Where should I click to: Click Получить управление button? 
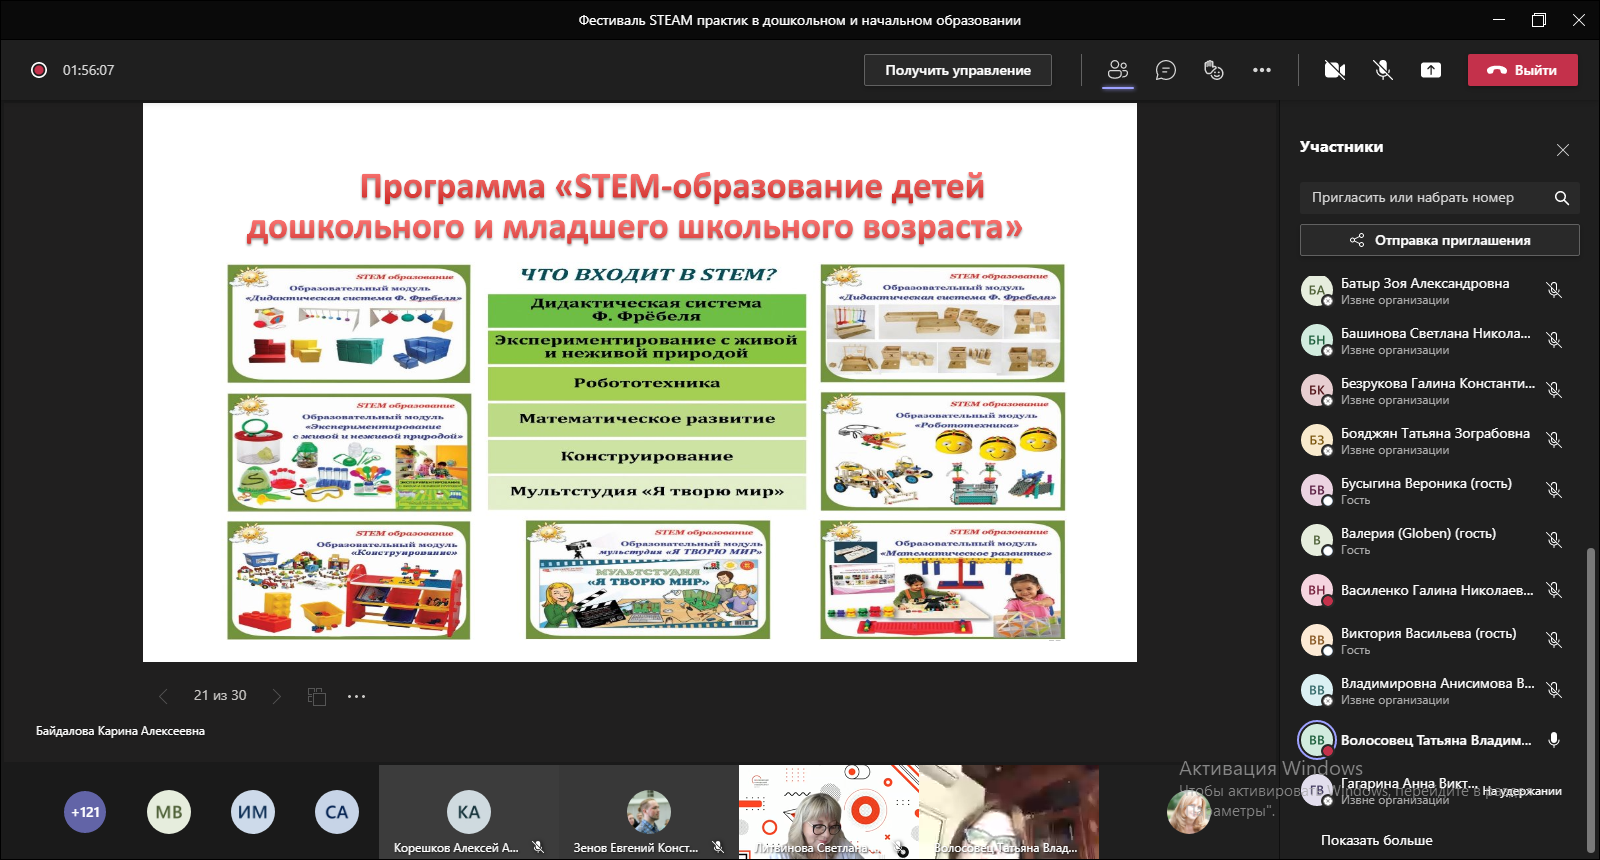coord(957,70)
